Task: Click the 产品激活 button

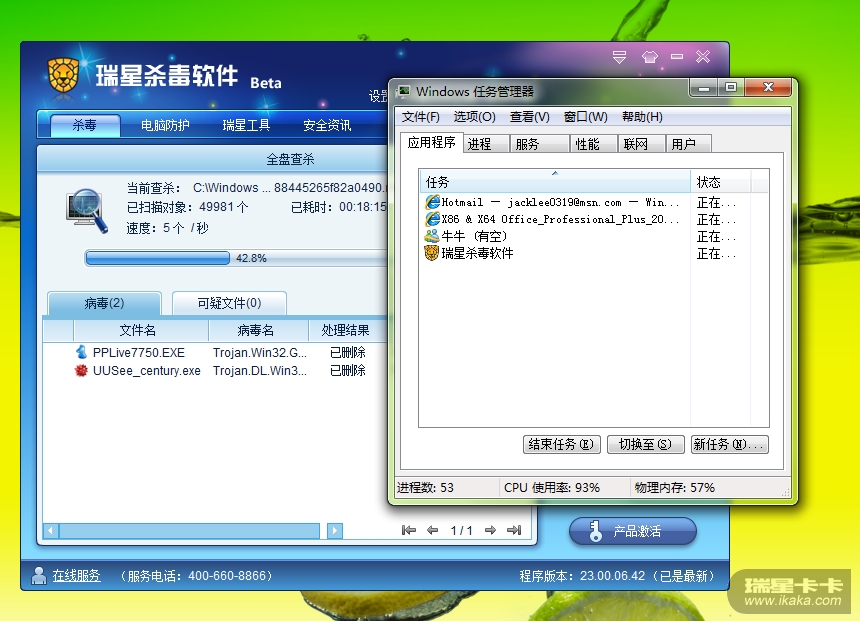Action: tap(633, 531)
